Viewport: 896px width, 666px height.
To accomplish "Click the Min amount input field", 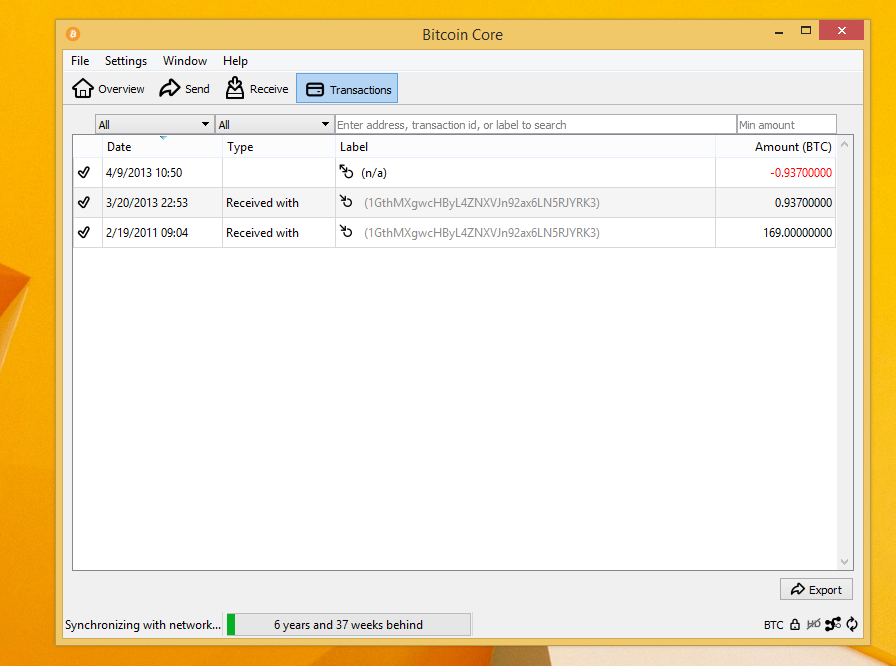I will 786,124.
